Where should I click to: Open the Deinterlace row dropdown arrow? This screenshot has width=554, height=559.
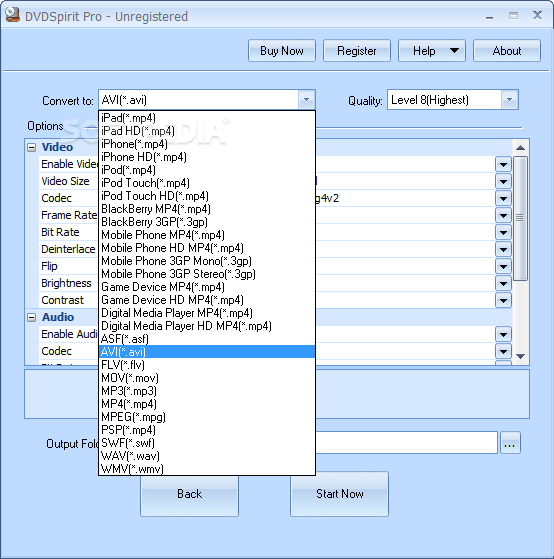(503, 250)
